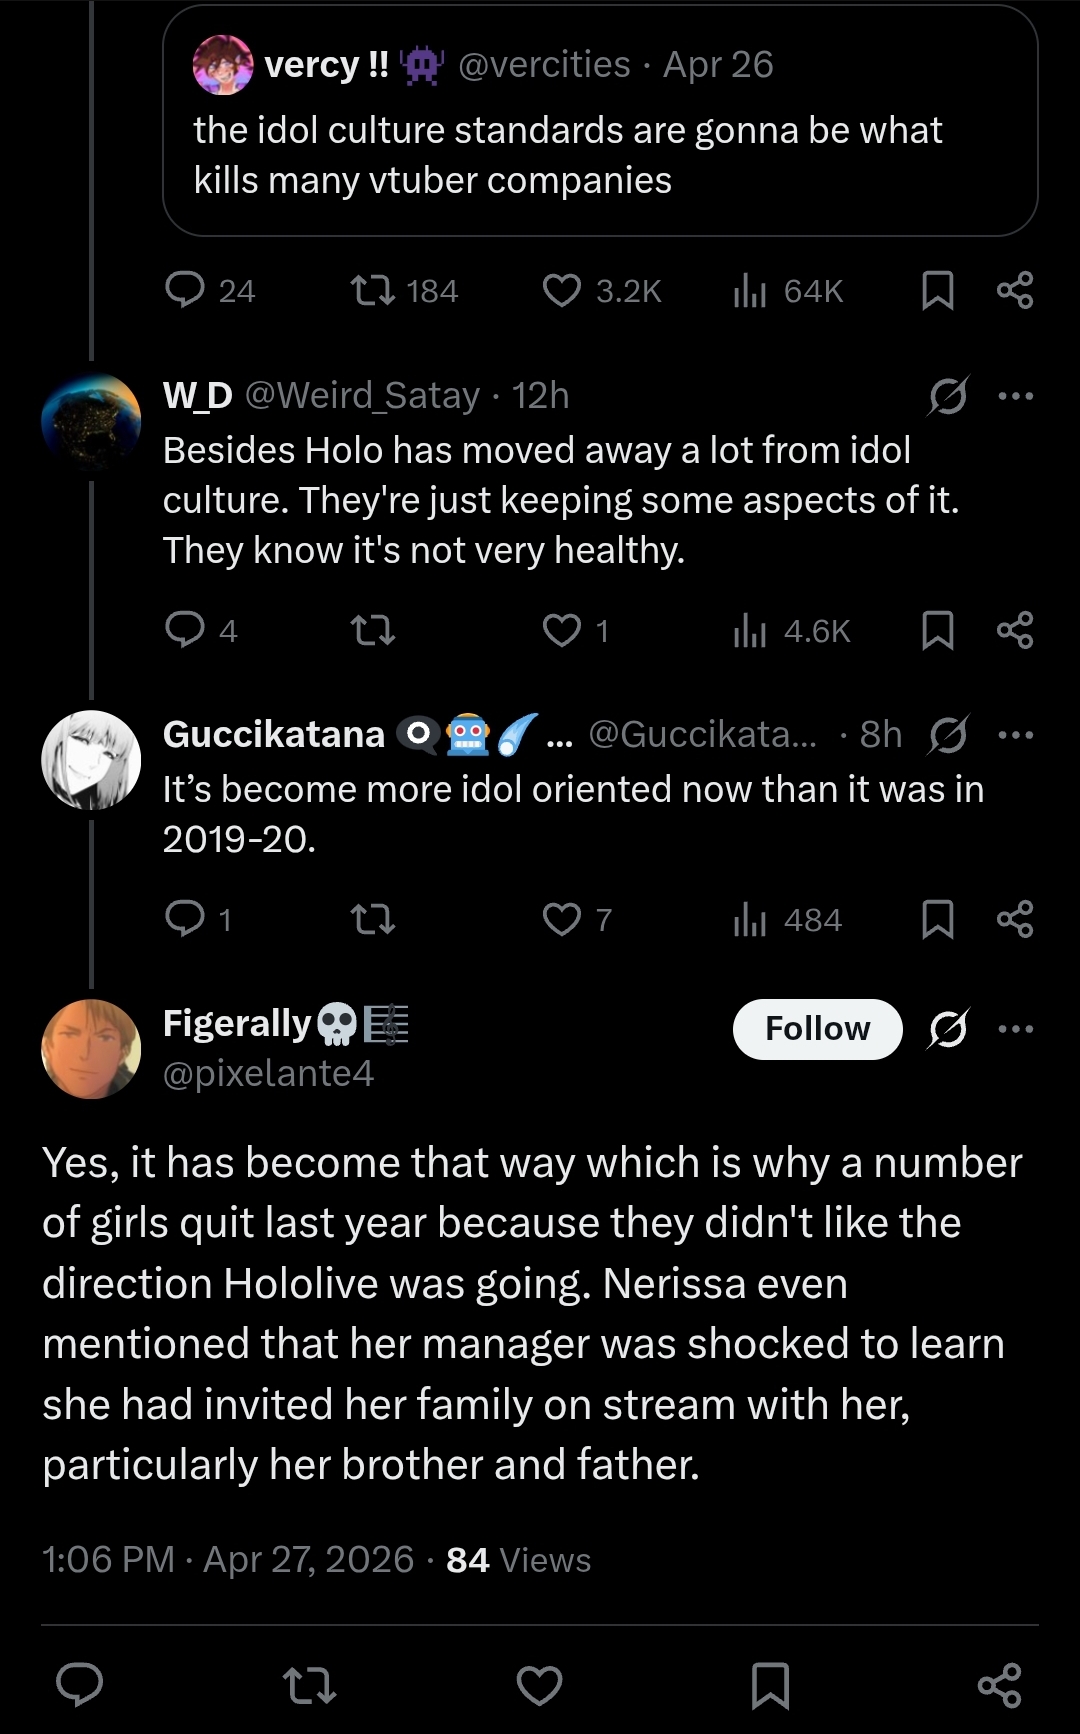Open Grok icon on W_D's tweet
Screen dimensions: 1080x1734
click(x=948, y=396)
